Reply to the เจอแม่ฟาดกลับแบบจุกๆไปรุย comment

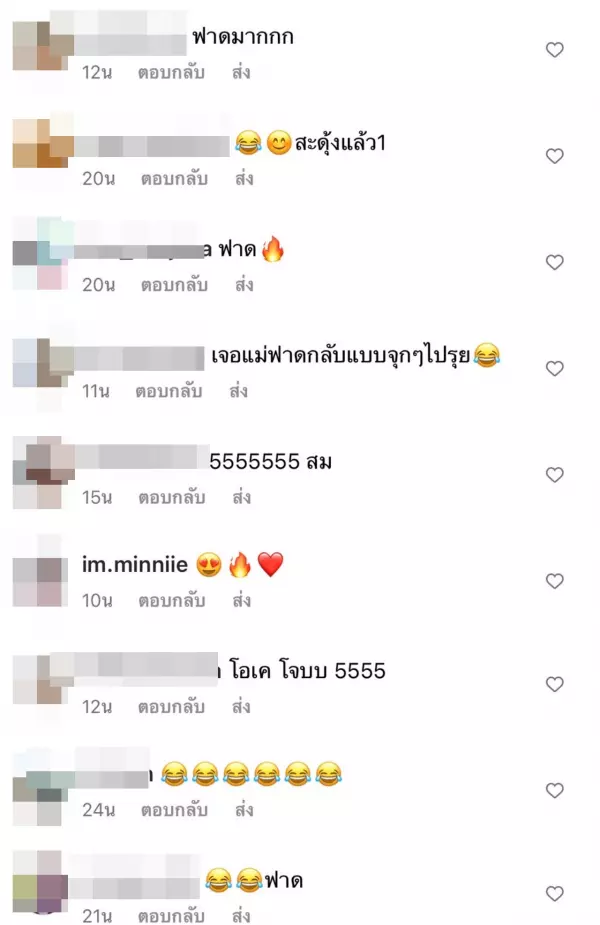tap(169, 391)
